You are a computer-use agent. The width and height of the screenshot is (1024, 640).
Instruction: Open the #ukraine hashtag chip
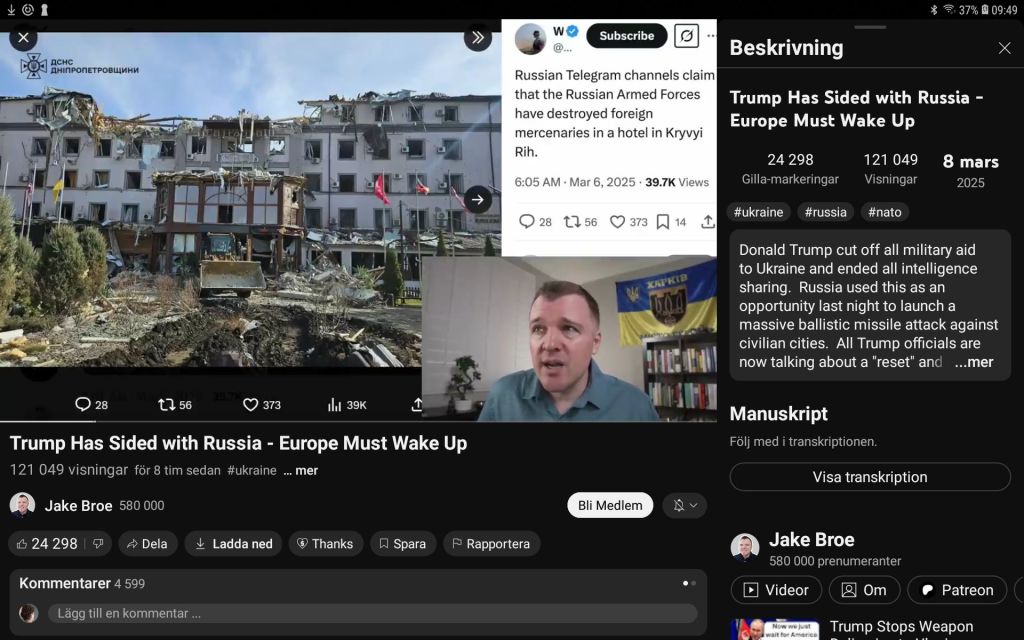point(759,212)
